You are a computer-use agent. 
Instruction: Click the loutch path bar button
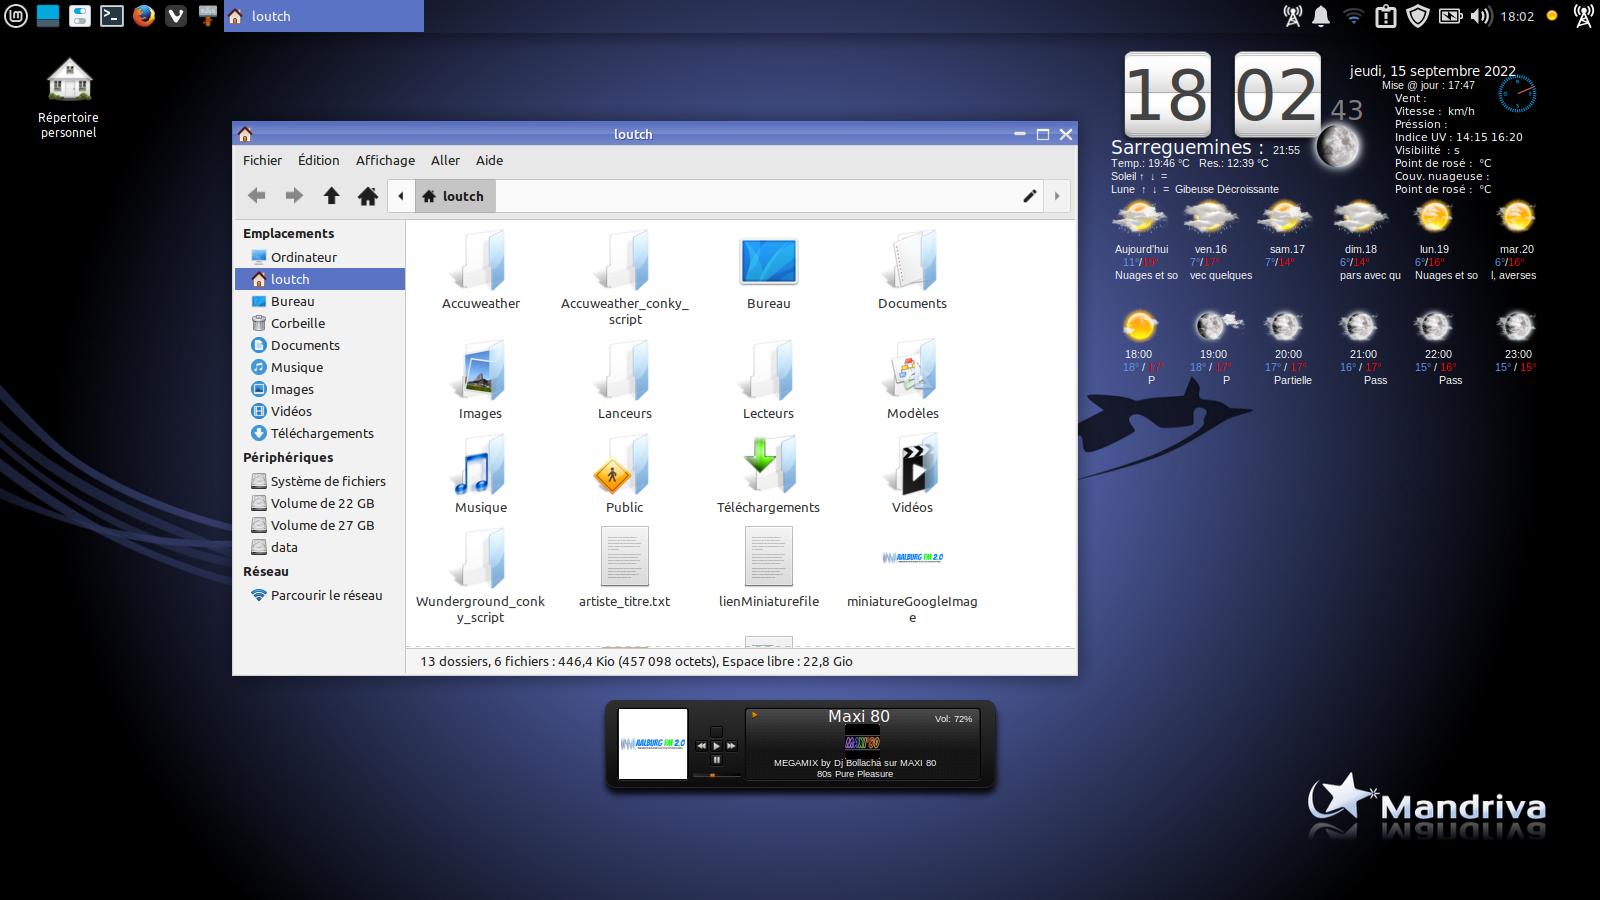point(453,196)
